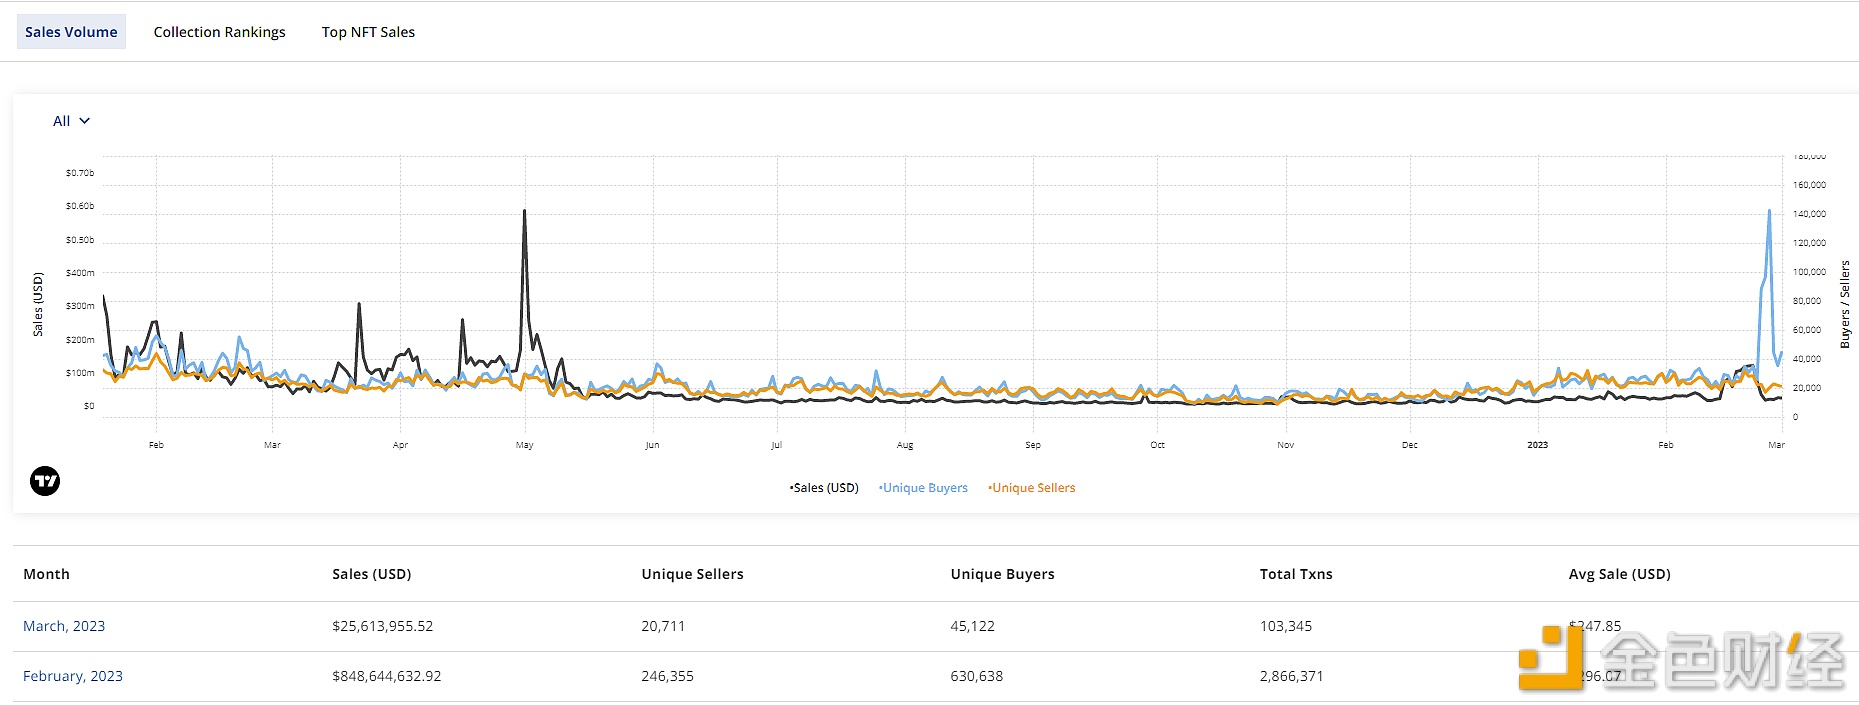Screen dimensions: 1859x705
Task: Click the Sales (USD) vertical axis title
Action: [x=38, y=304]
